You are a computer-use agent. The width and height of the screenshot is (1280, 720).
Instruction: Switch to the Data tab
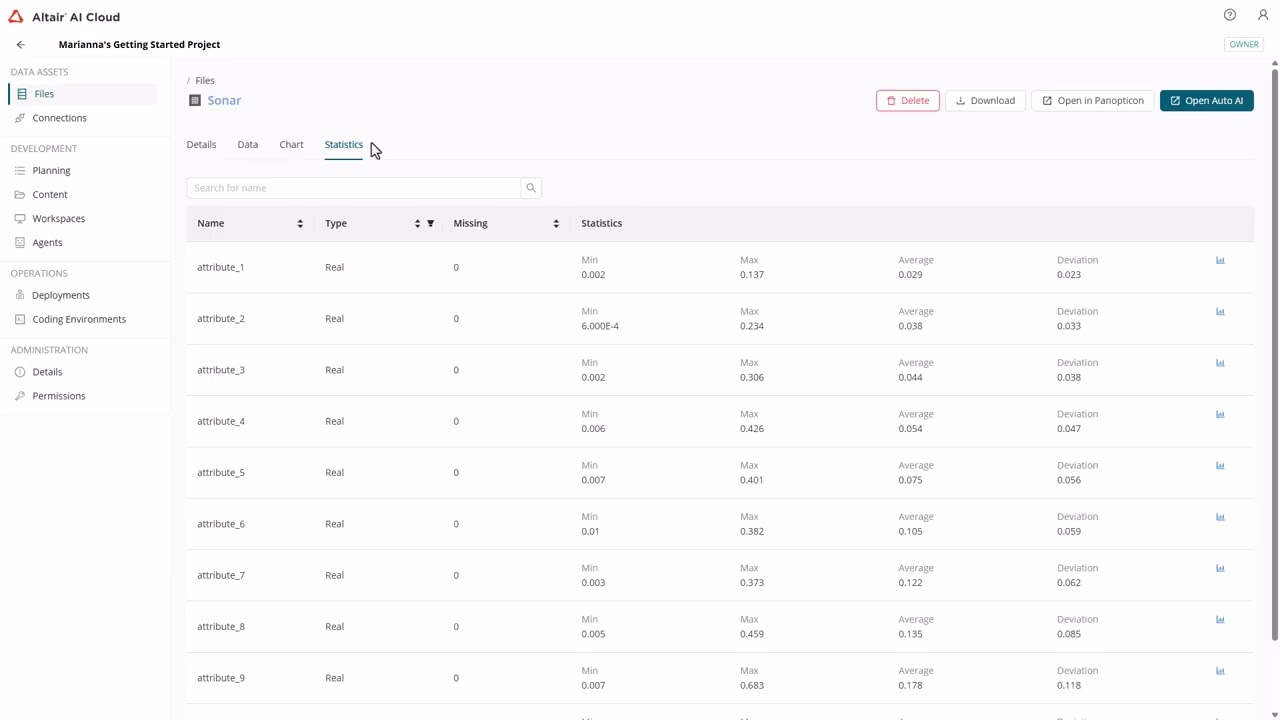click(x=247, y=144)
